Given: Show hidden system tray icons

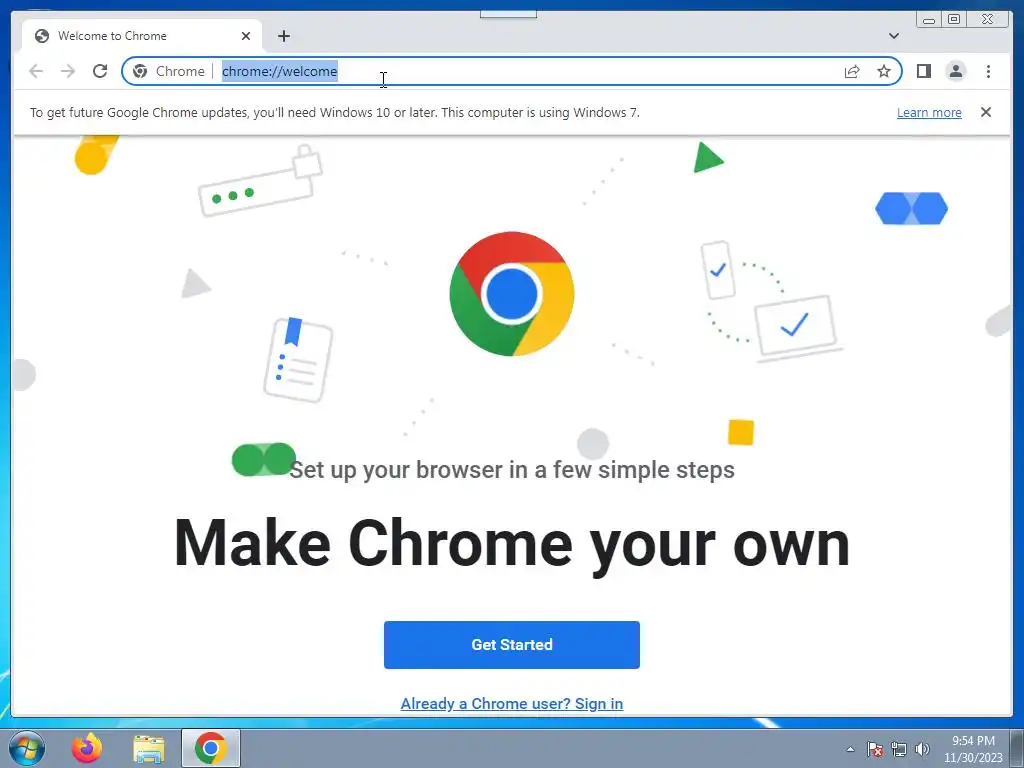Looking at the screenshot, I should (x=850, y=749).
